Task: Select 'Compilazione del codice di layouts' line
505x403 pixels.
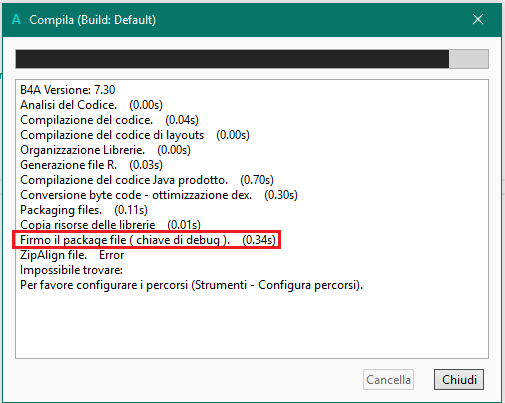Action: click(x=135, y=135)
